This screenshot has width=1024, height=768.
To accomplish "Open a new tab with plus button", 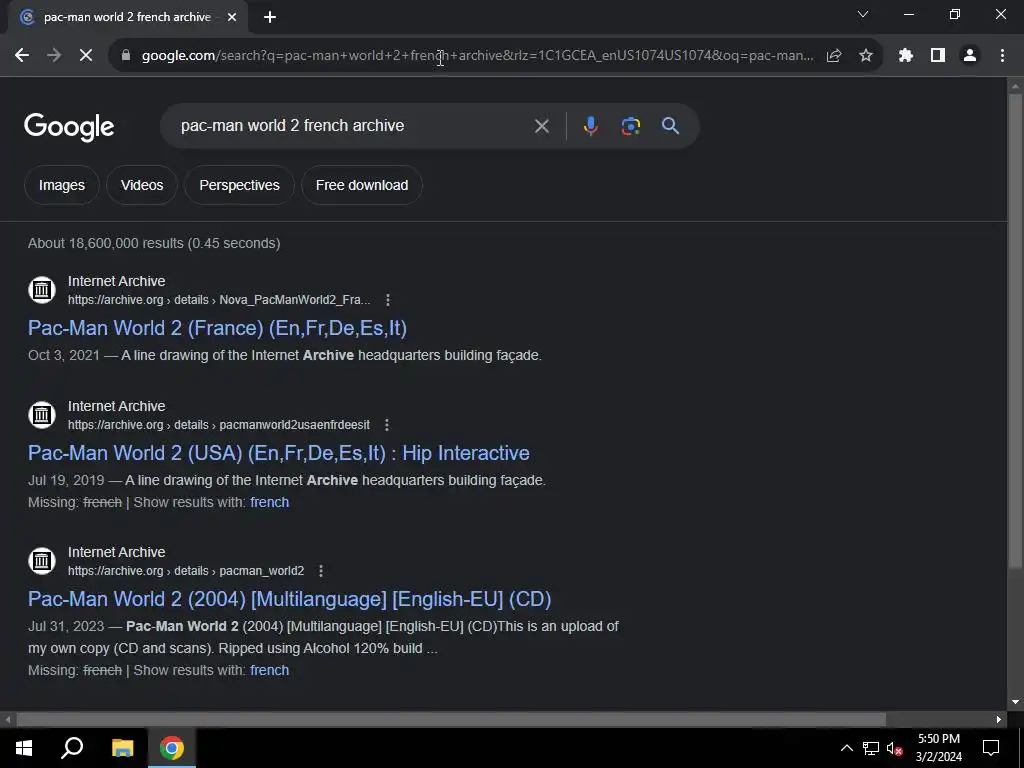I will point(270,17).
